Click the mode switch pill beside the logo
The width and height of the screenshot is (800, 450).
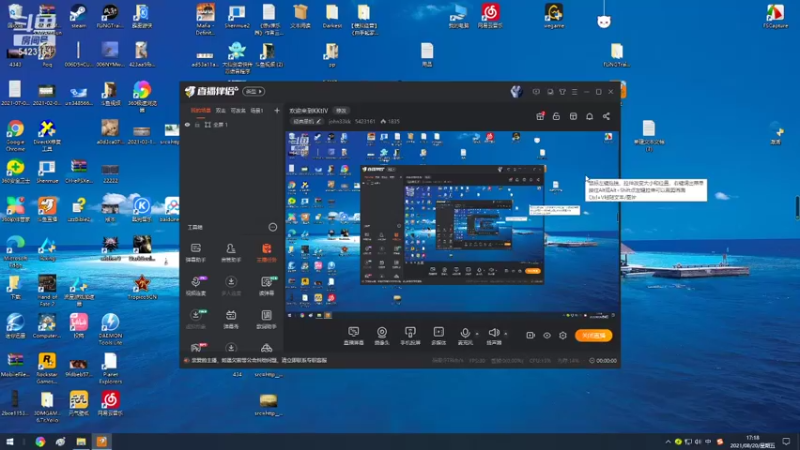coord(254,91)
